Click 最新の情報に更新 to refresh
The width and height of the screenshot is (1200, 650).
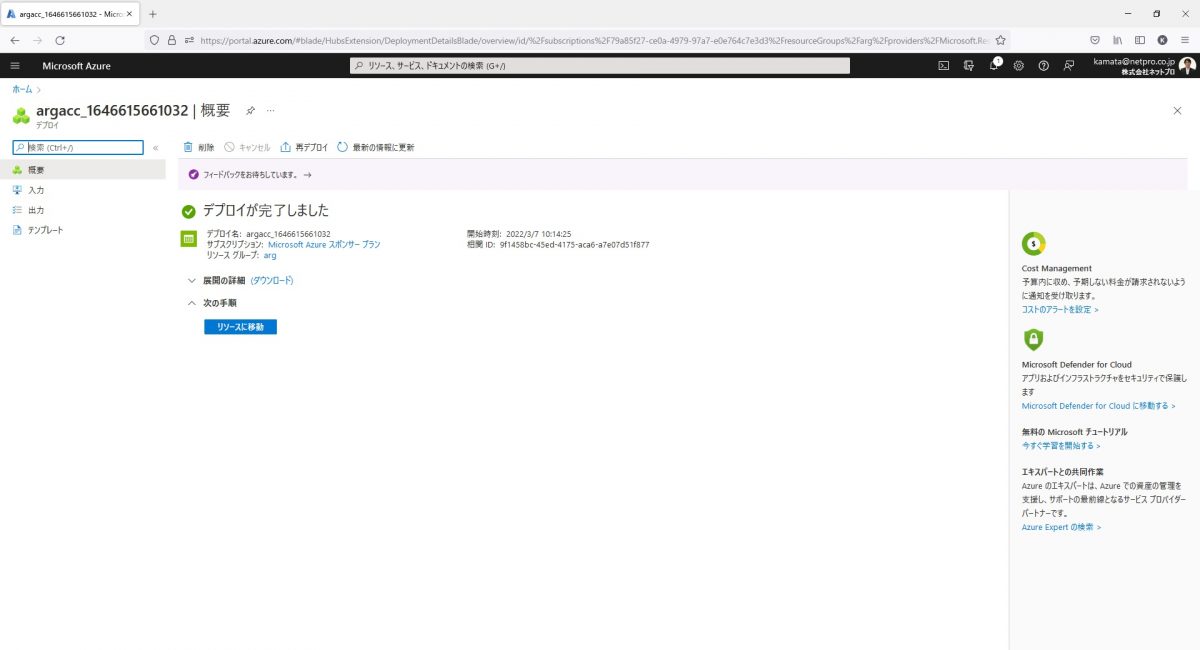pyautogui.click(x=376, y=147)
